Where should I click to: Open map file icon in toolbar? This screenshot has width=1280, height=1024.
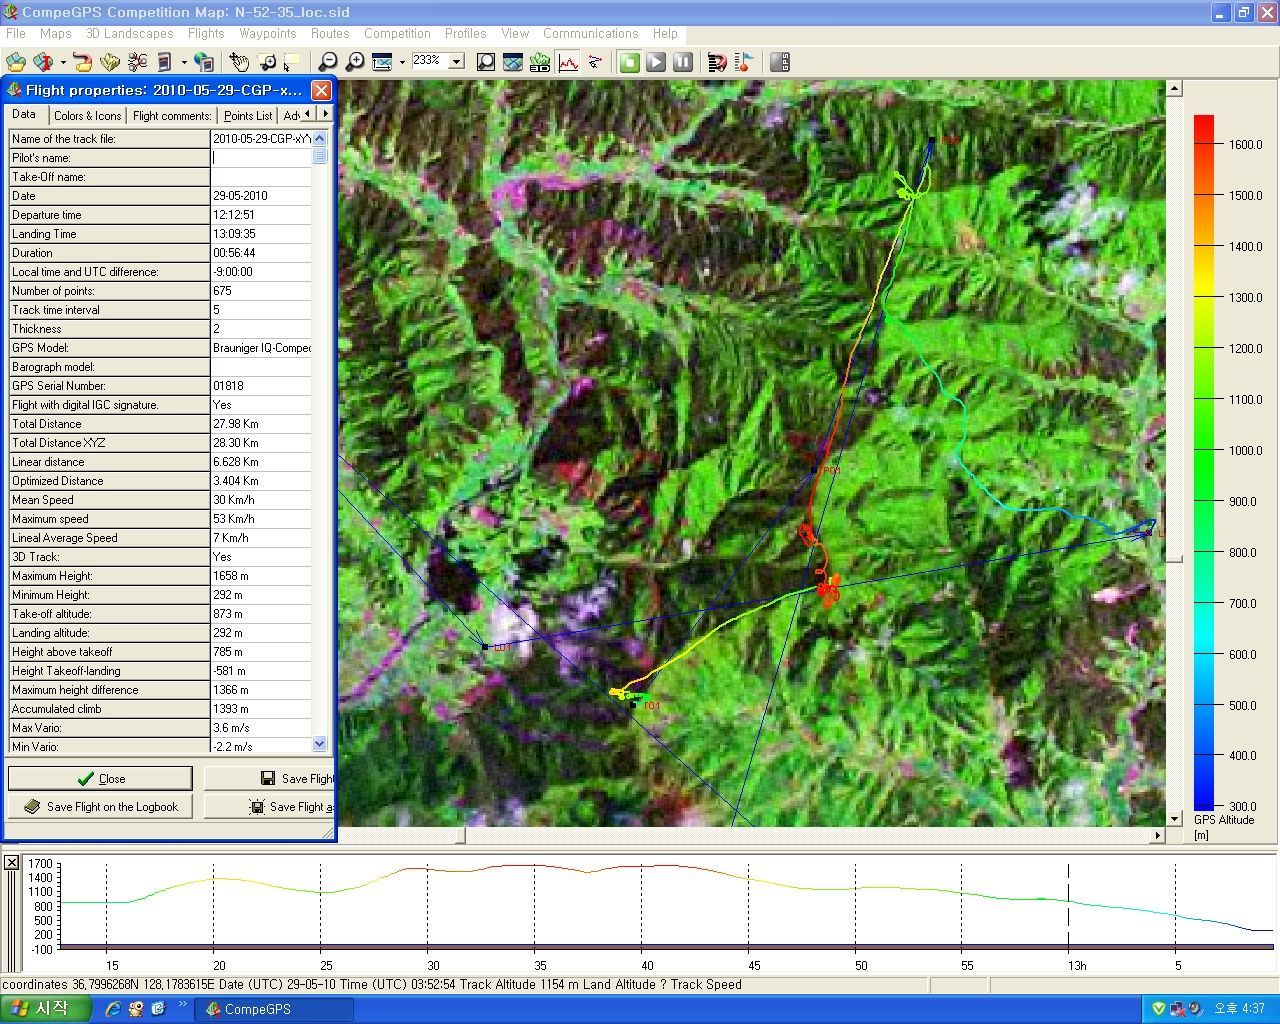point(17,62)
